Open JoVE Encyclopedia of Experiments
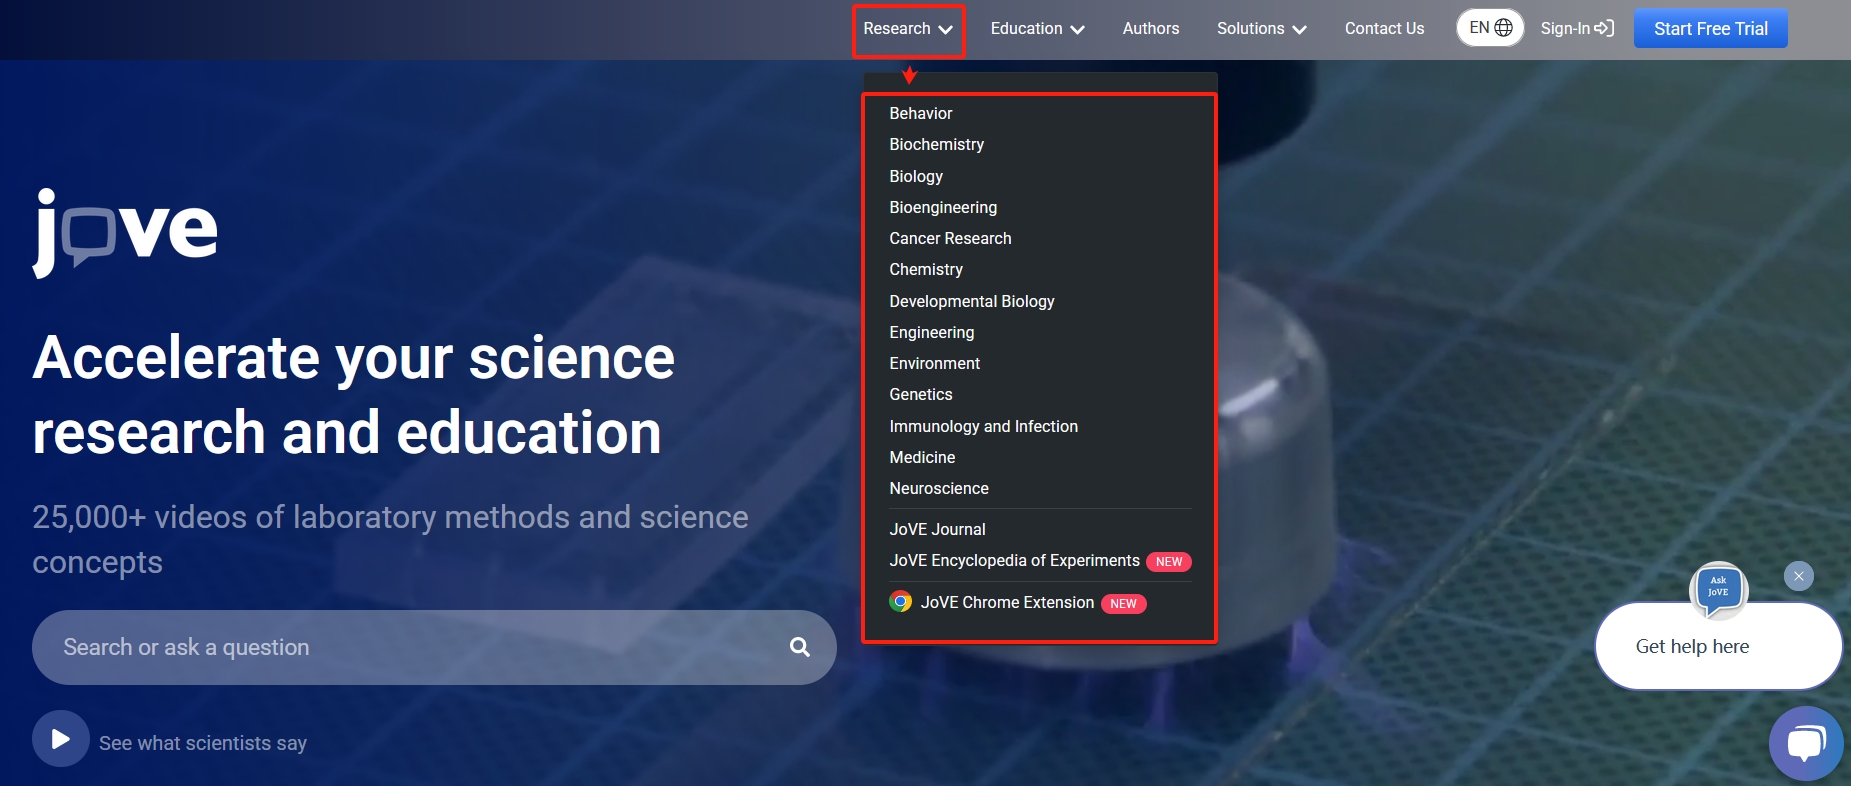This screenshot has width=1851, height=786. coord(1014,561)
